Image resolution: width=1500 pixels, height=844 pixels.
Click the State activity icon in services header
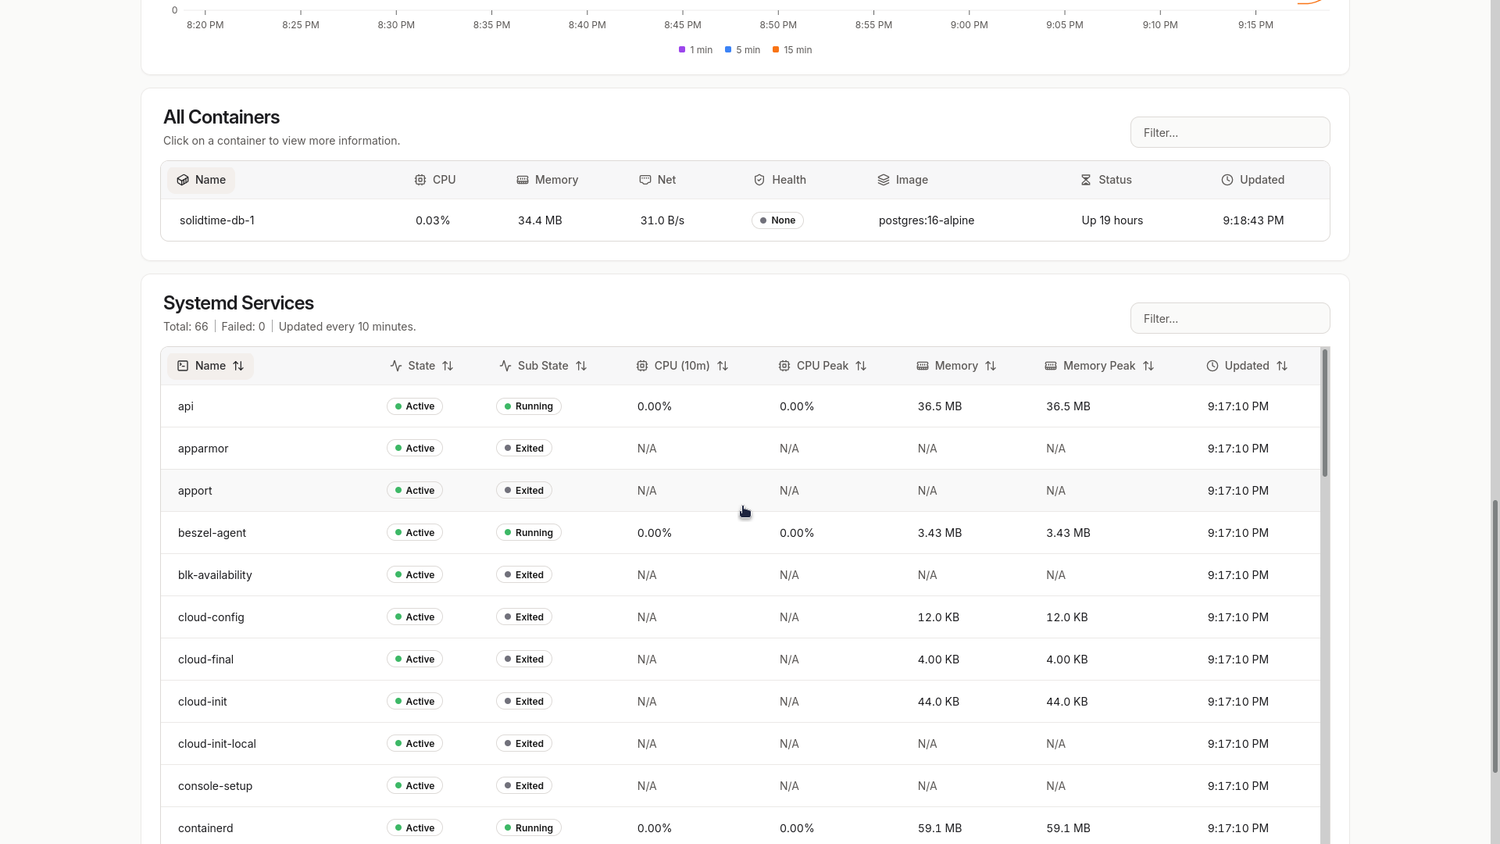pyautogui.click(x=396, y=366)
